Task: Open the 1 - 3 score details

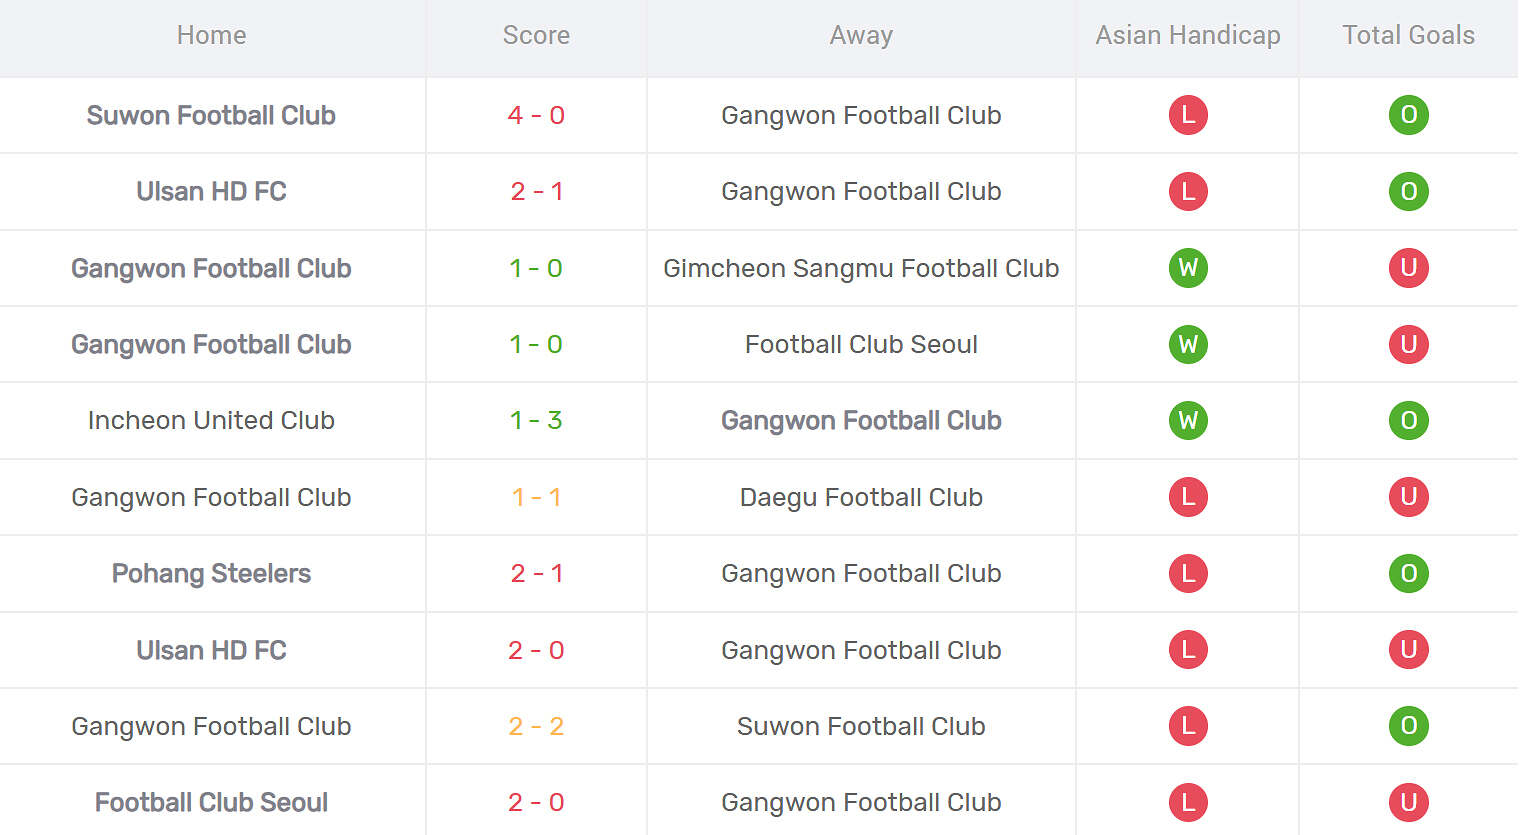Action: (536, 420)
